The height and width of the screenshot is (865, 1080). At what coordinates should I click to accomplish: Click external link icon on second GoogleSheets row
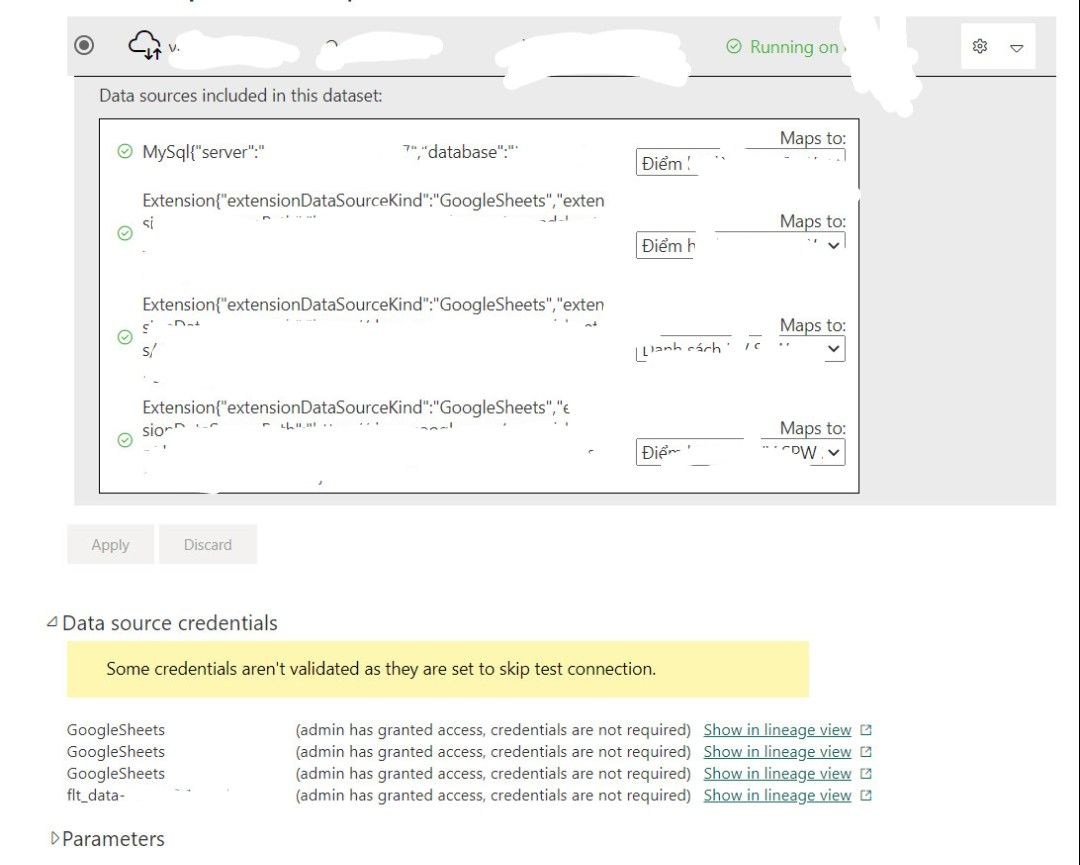click(866, 751)
